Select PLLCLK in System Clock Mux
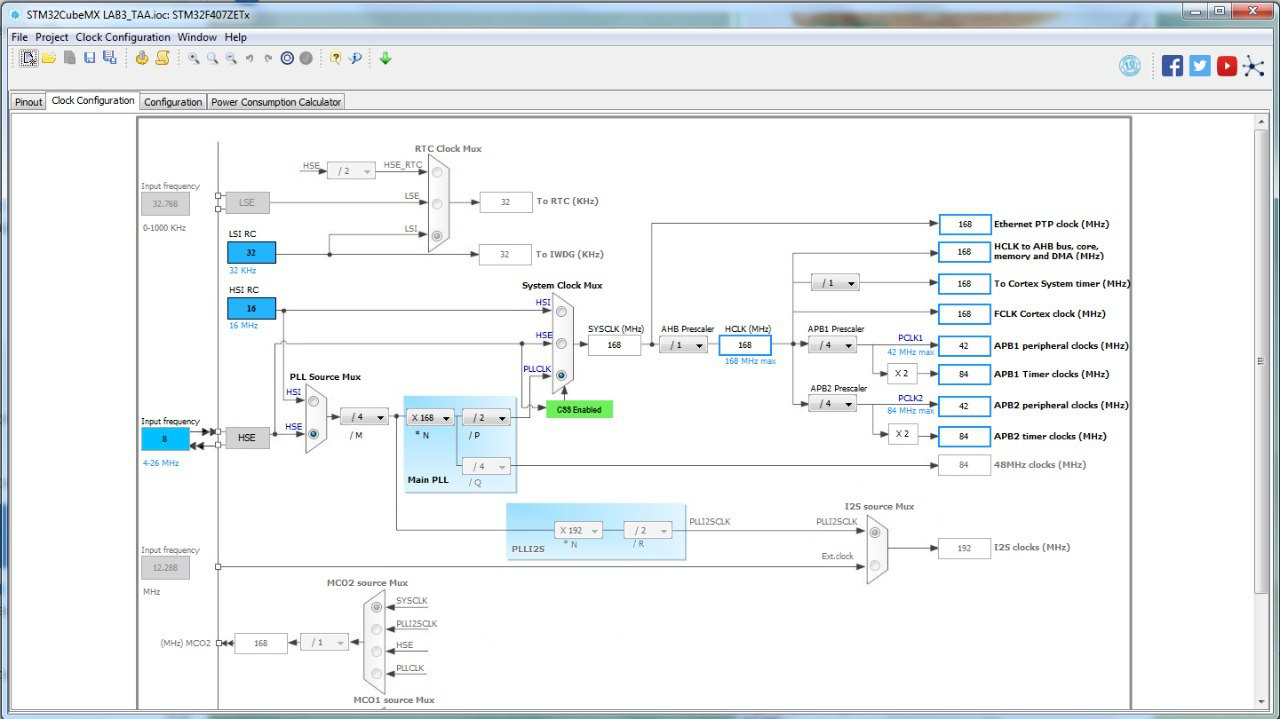The image size is (1280, 719). click(561, 376)
